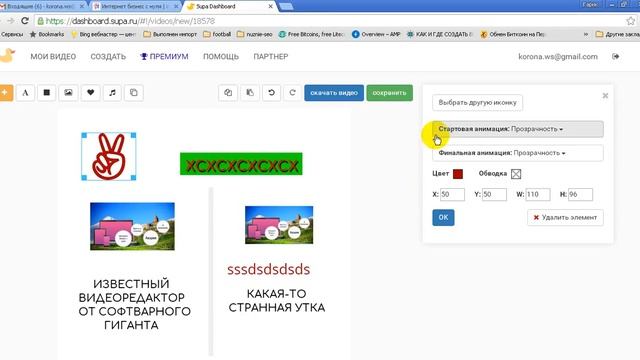The image size is (640, 360).
Task: Confirm with the OK button
Action: click(x=443, y=217)
